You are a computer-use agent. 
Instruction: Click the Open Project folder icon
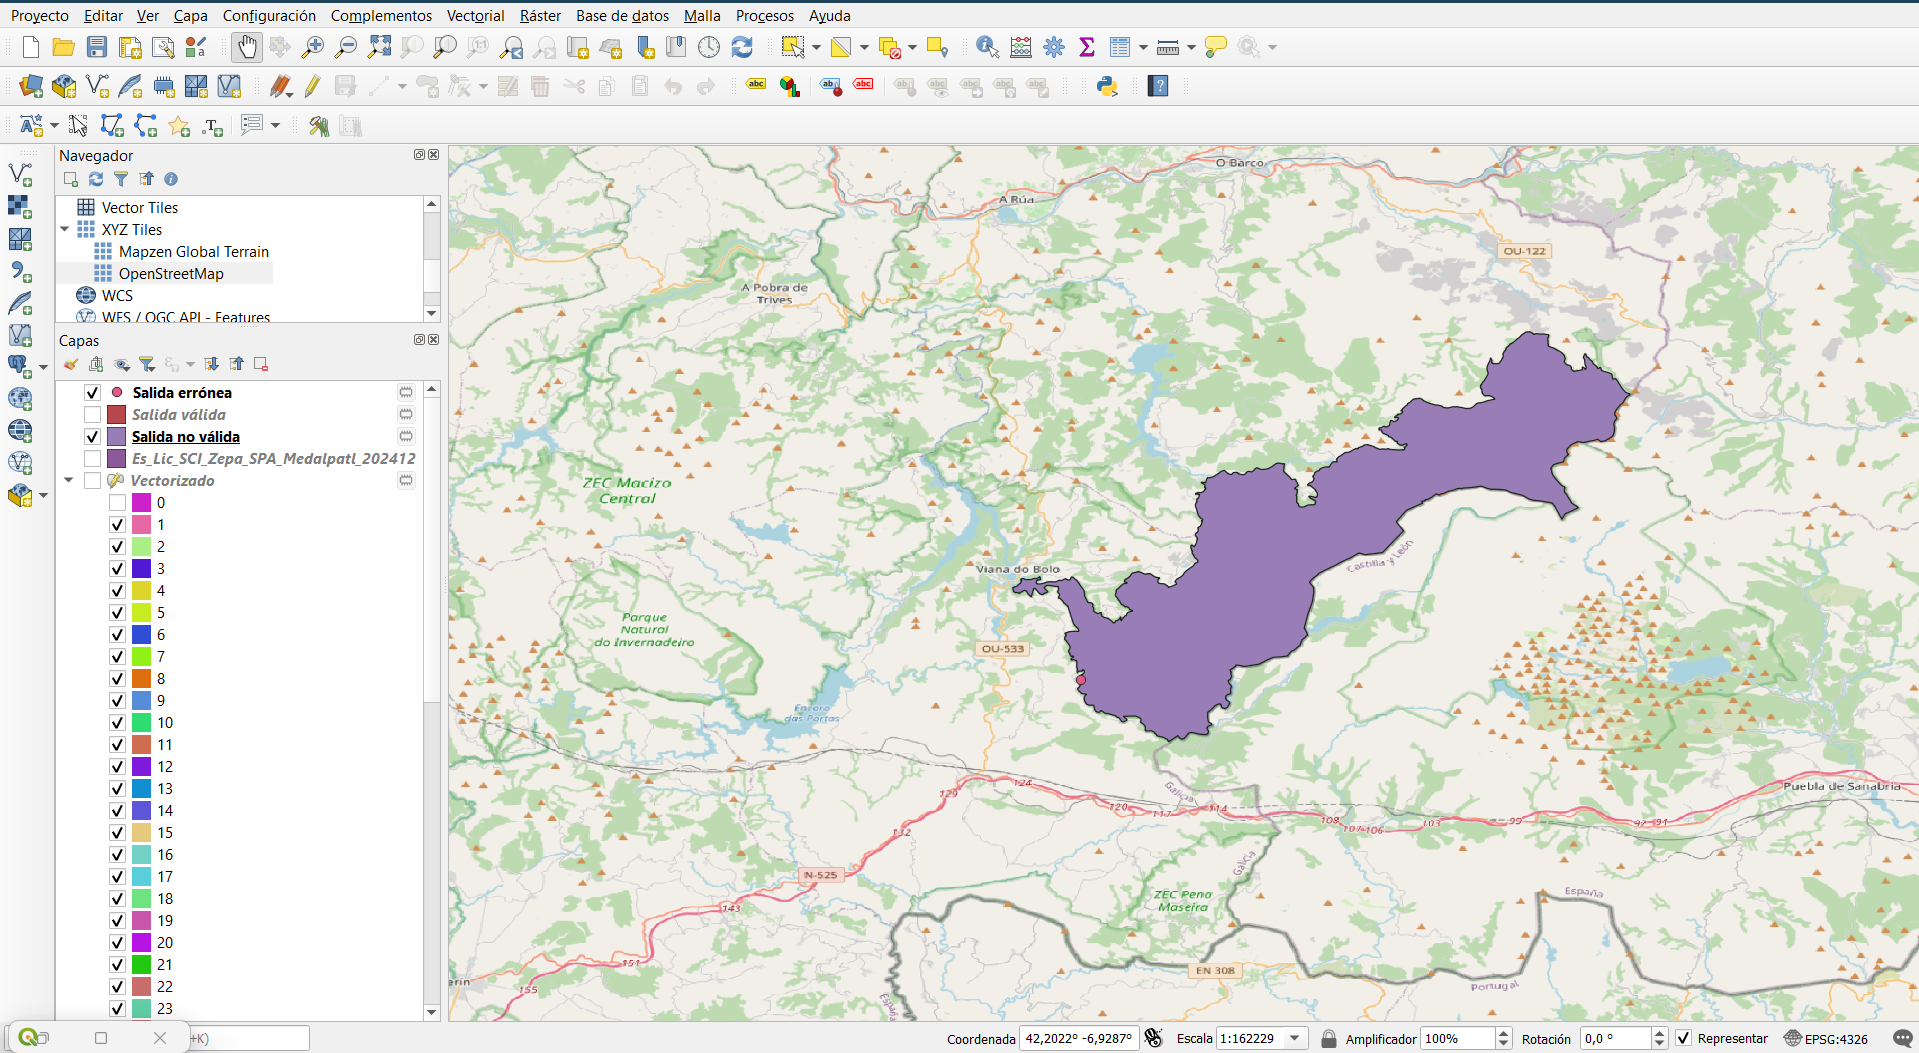pyautogui.click(x=64, y=47)
